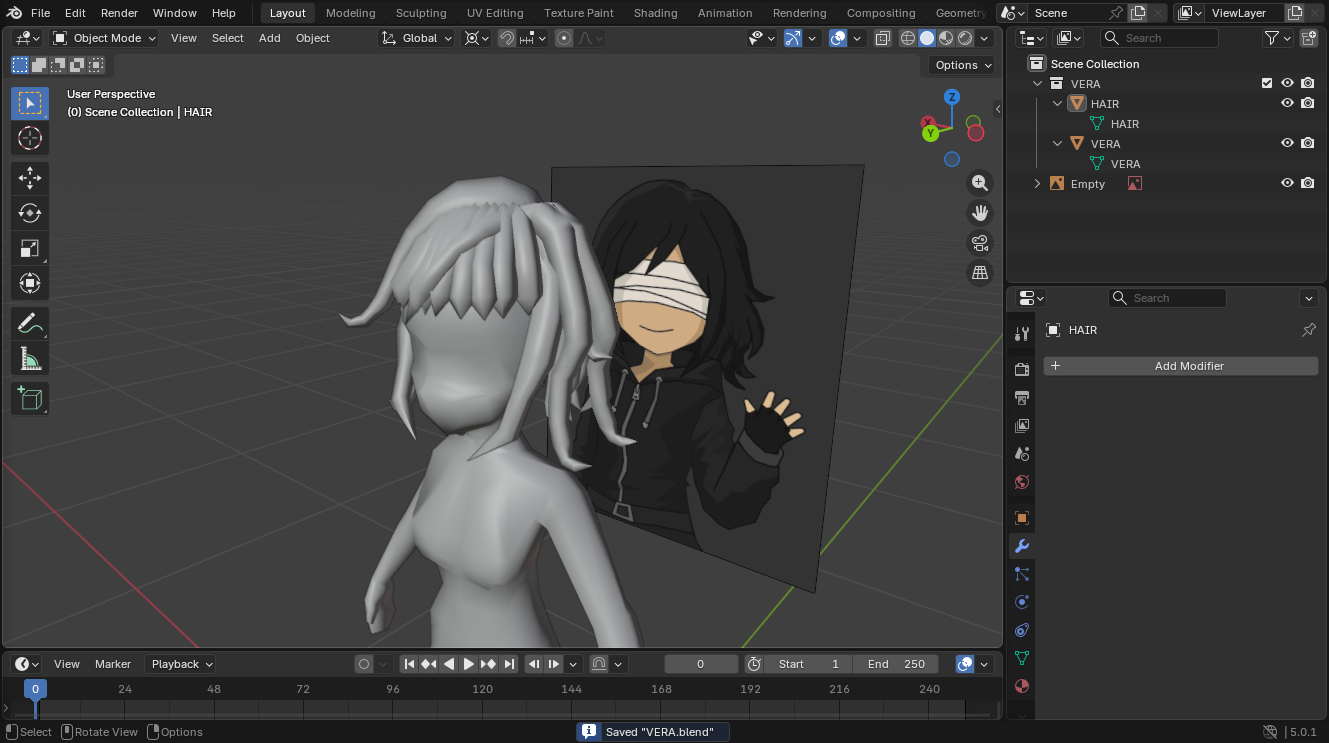The image size is (1329, 743).
Task: Switch to the Shading workspace tab
Action: click(656, 13)
